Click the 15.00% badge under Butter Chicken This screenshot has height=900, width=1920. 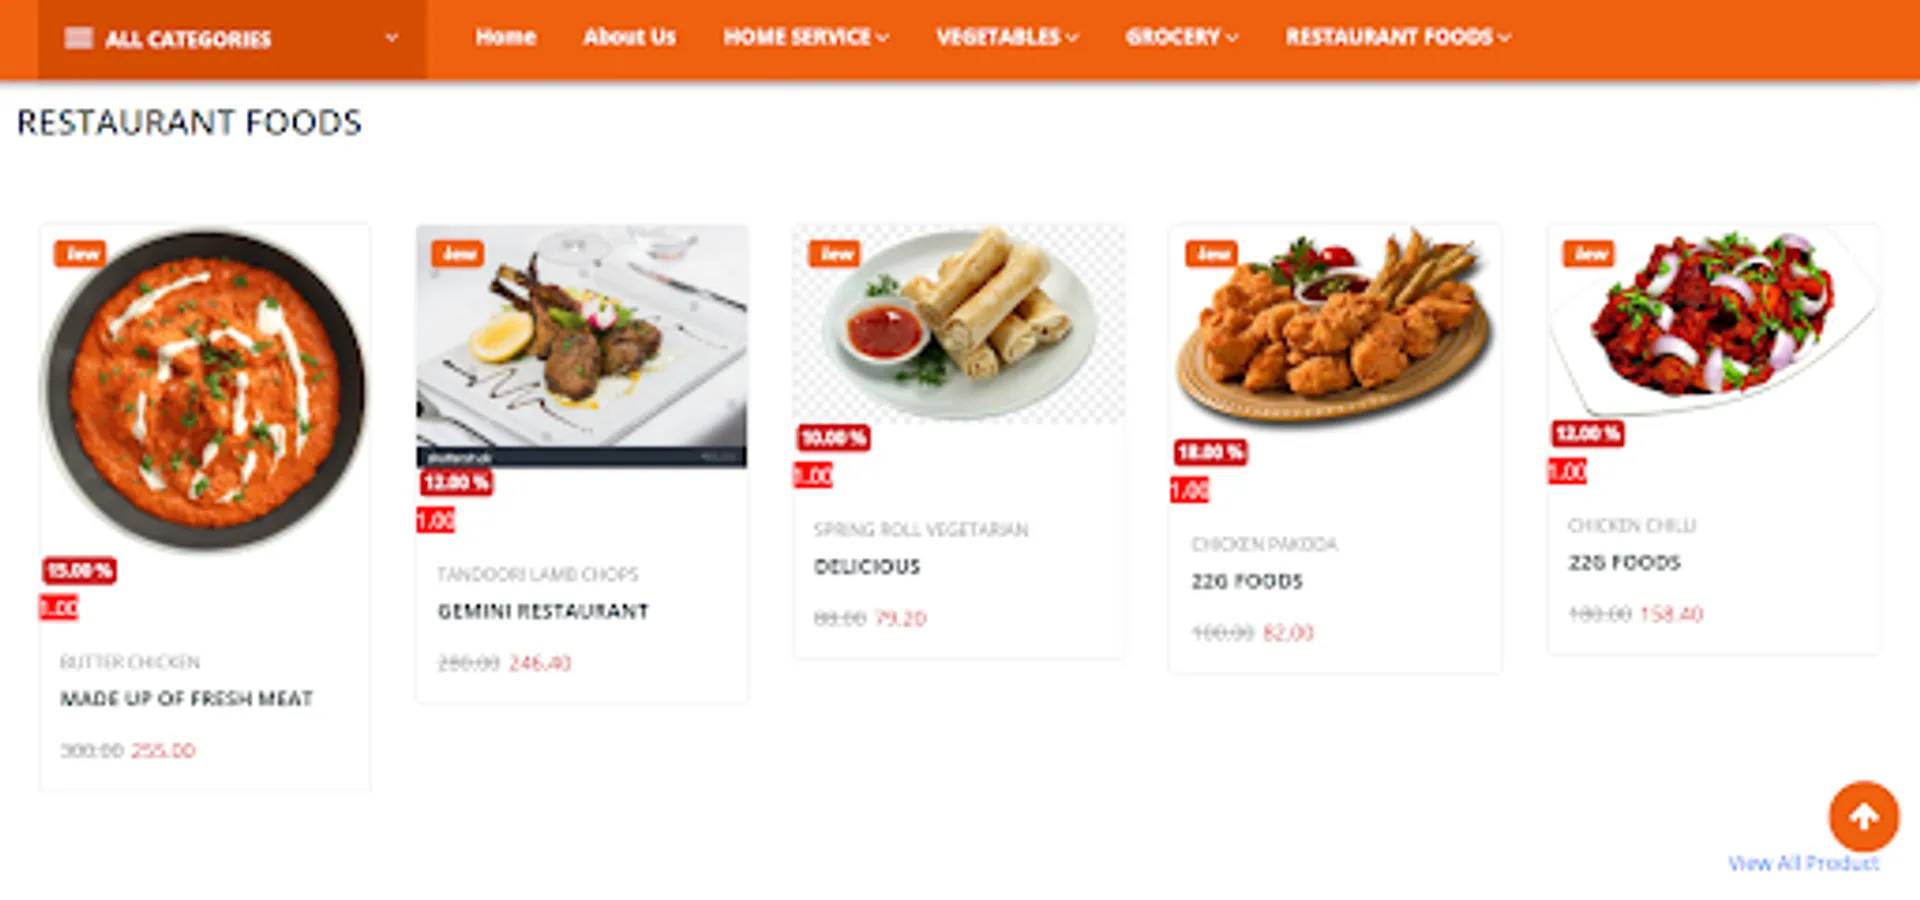tap(79, 570)
